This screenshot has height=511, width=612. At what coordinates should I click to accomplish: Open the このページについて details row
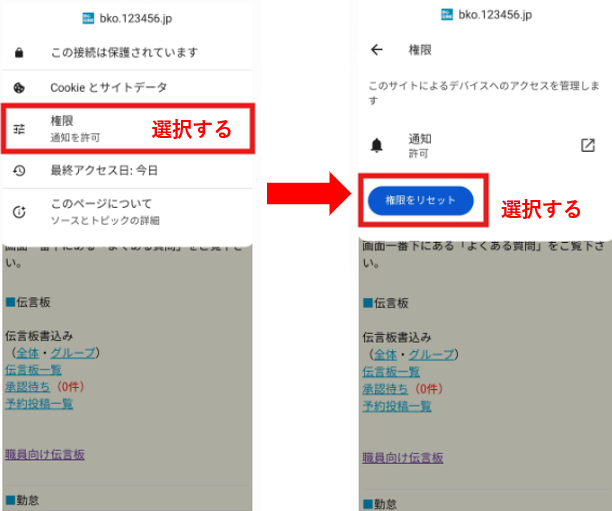105,212
